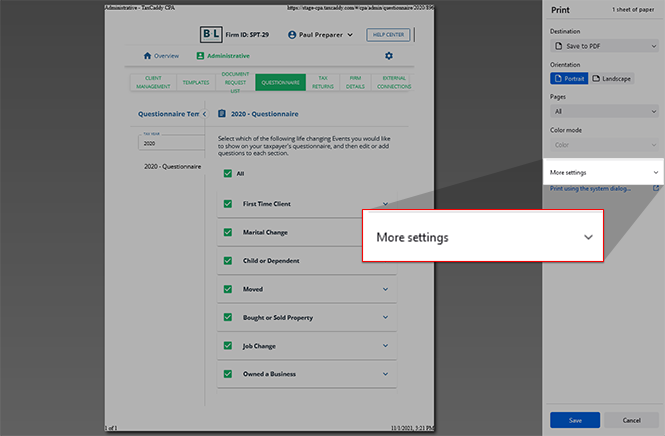Screen dimensions: 665x436
Task: Switch to Questionnaire tab
Action: [x=280, y=82]
